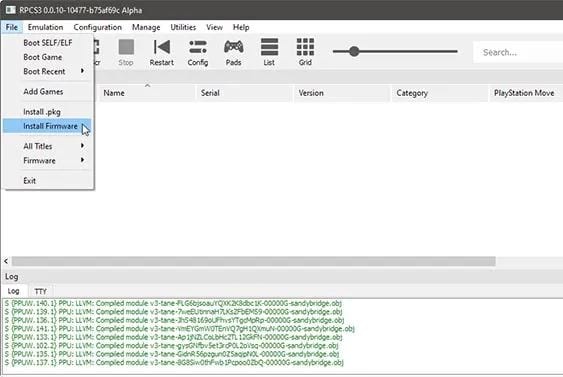Expand the Firmware submenu
The image size is (563, 377).
pyautogui.click(x=47, y=160)
